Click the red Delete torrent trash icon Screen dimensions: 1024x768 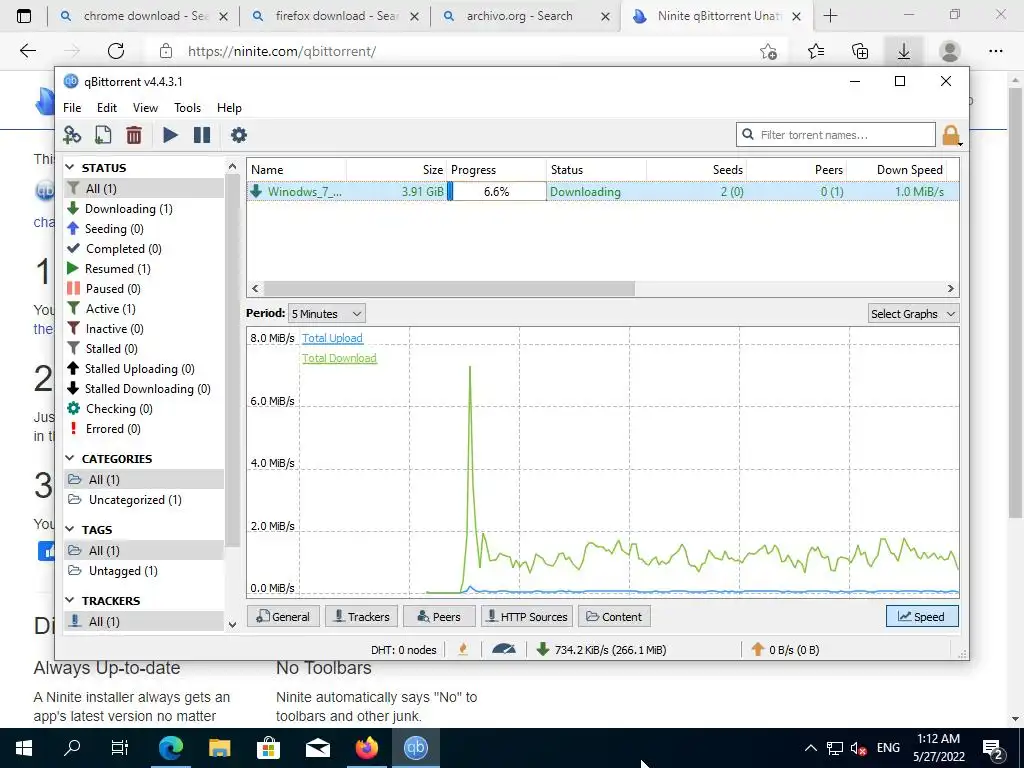[x=134, y=135]
